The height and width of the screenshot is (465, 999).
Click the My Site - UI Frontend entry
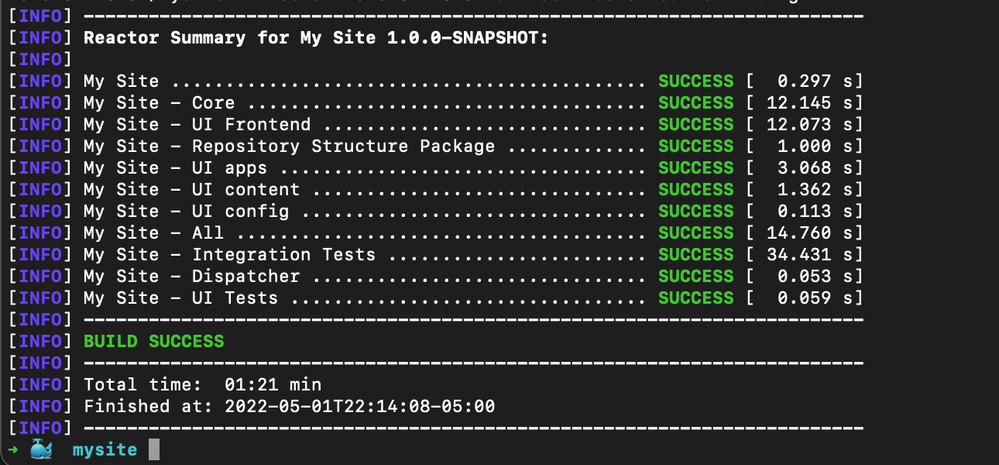click(197, 125)
